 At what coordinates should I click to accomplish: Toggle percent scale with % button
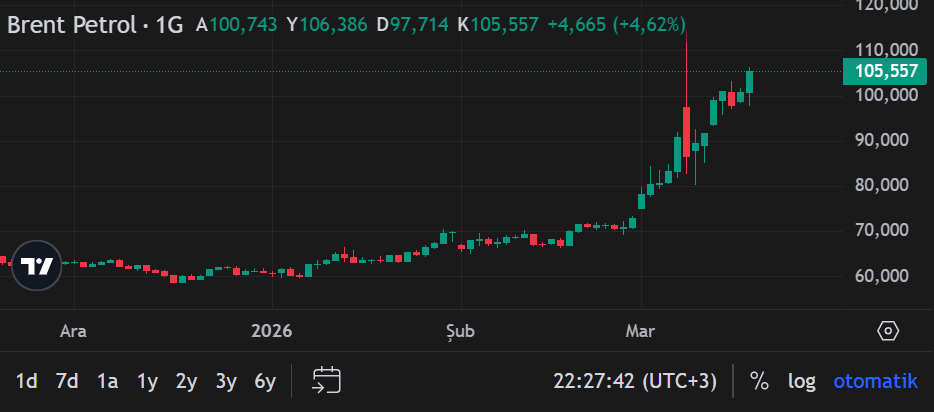(x=760, y=381)
